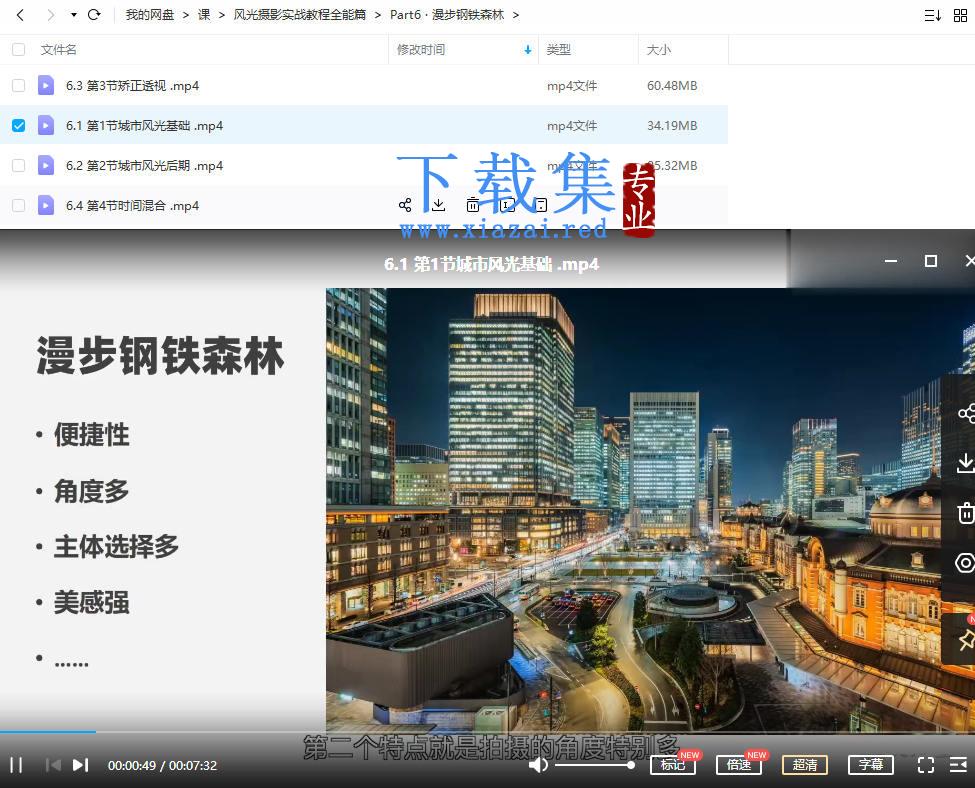This screenshot has width=975, height=788.
Task: Toggle the blue sort direction arrow
Action: click(528, 50)
